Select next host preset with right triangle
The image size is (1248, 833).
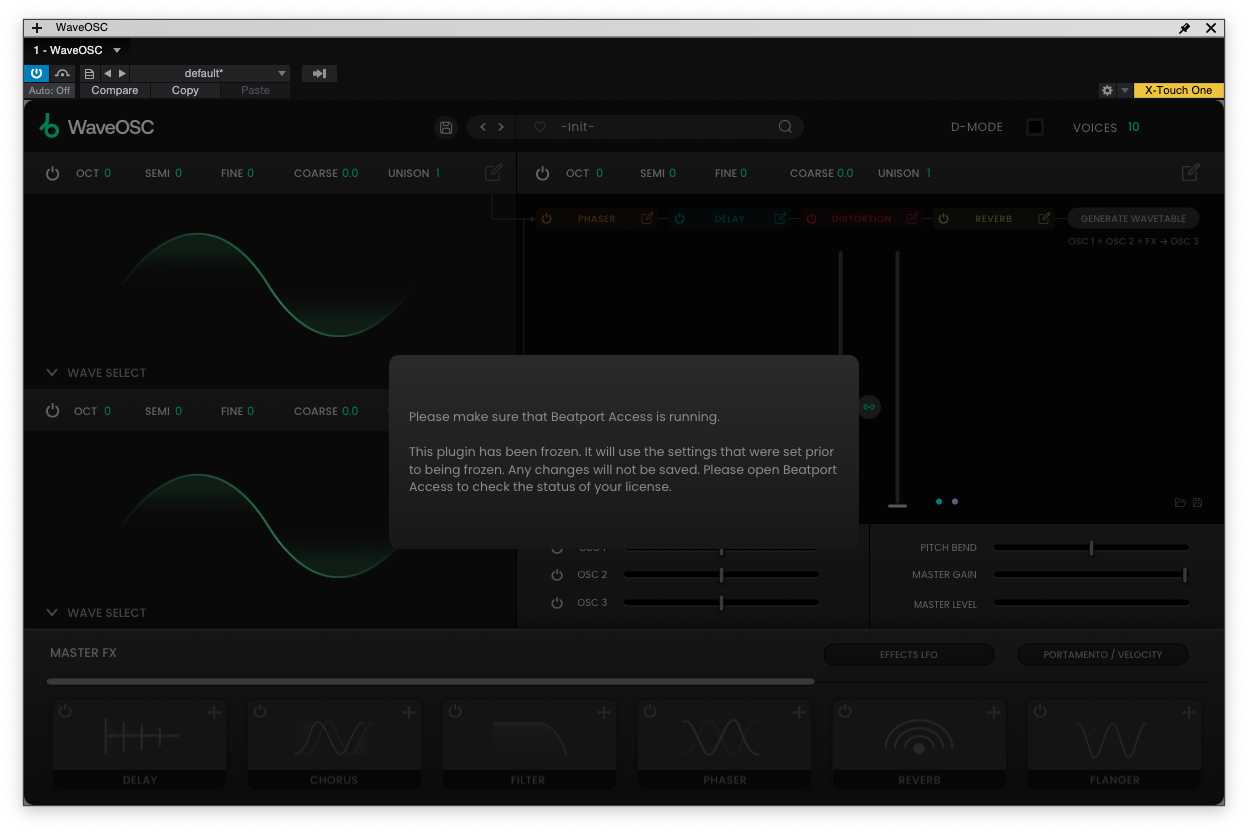122,73
